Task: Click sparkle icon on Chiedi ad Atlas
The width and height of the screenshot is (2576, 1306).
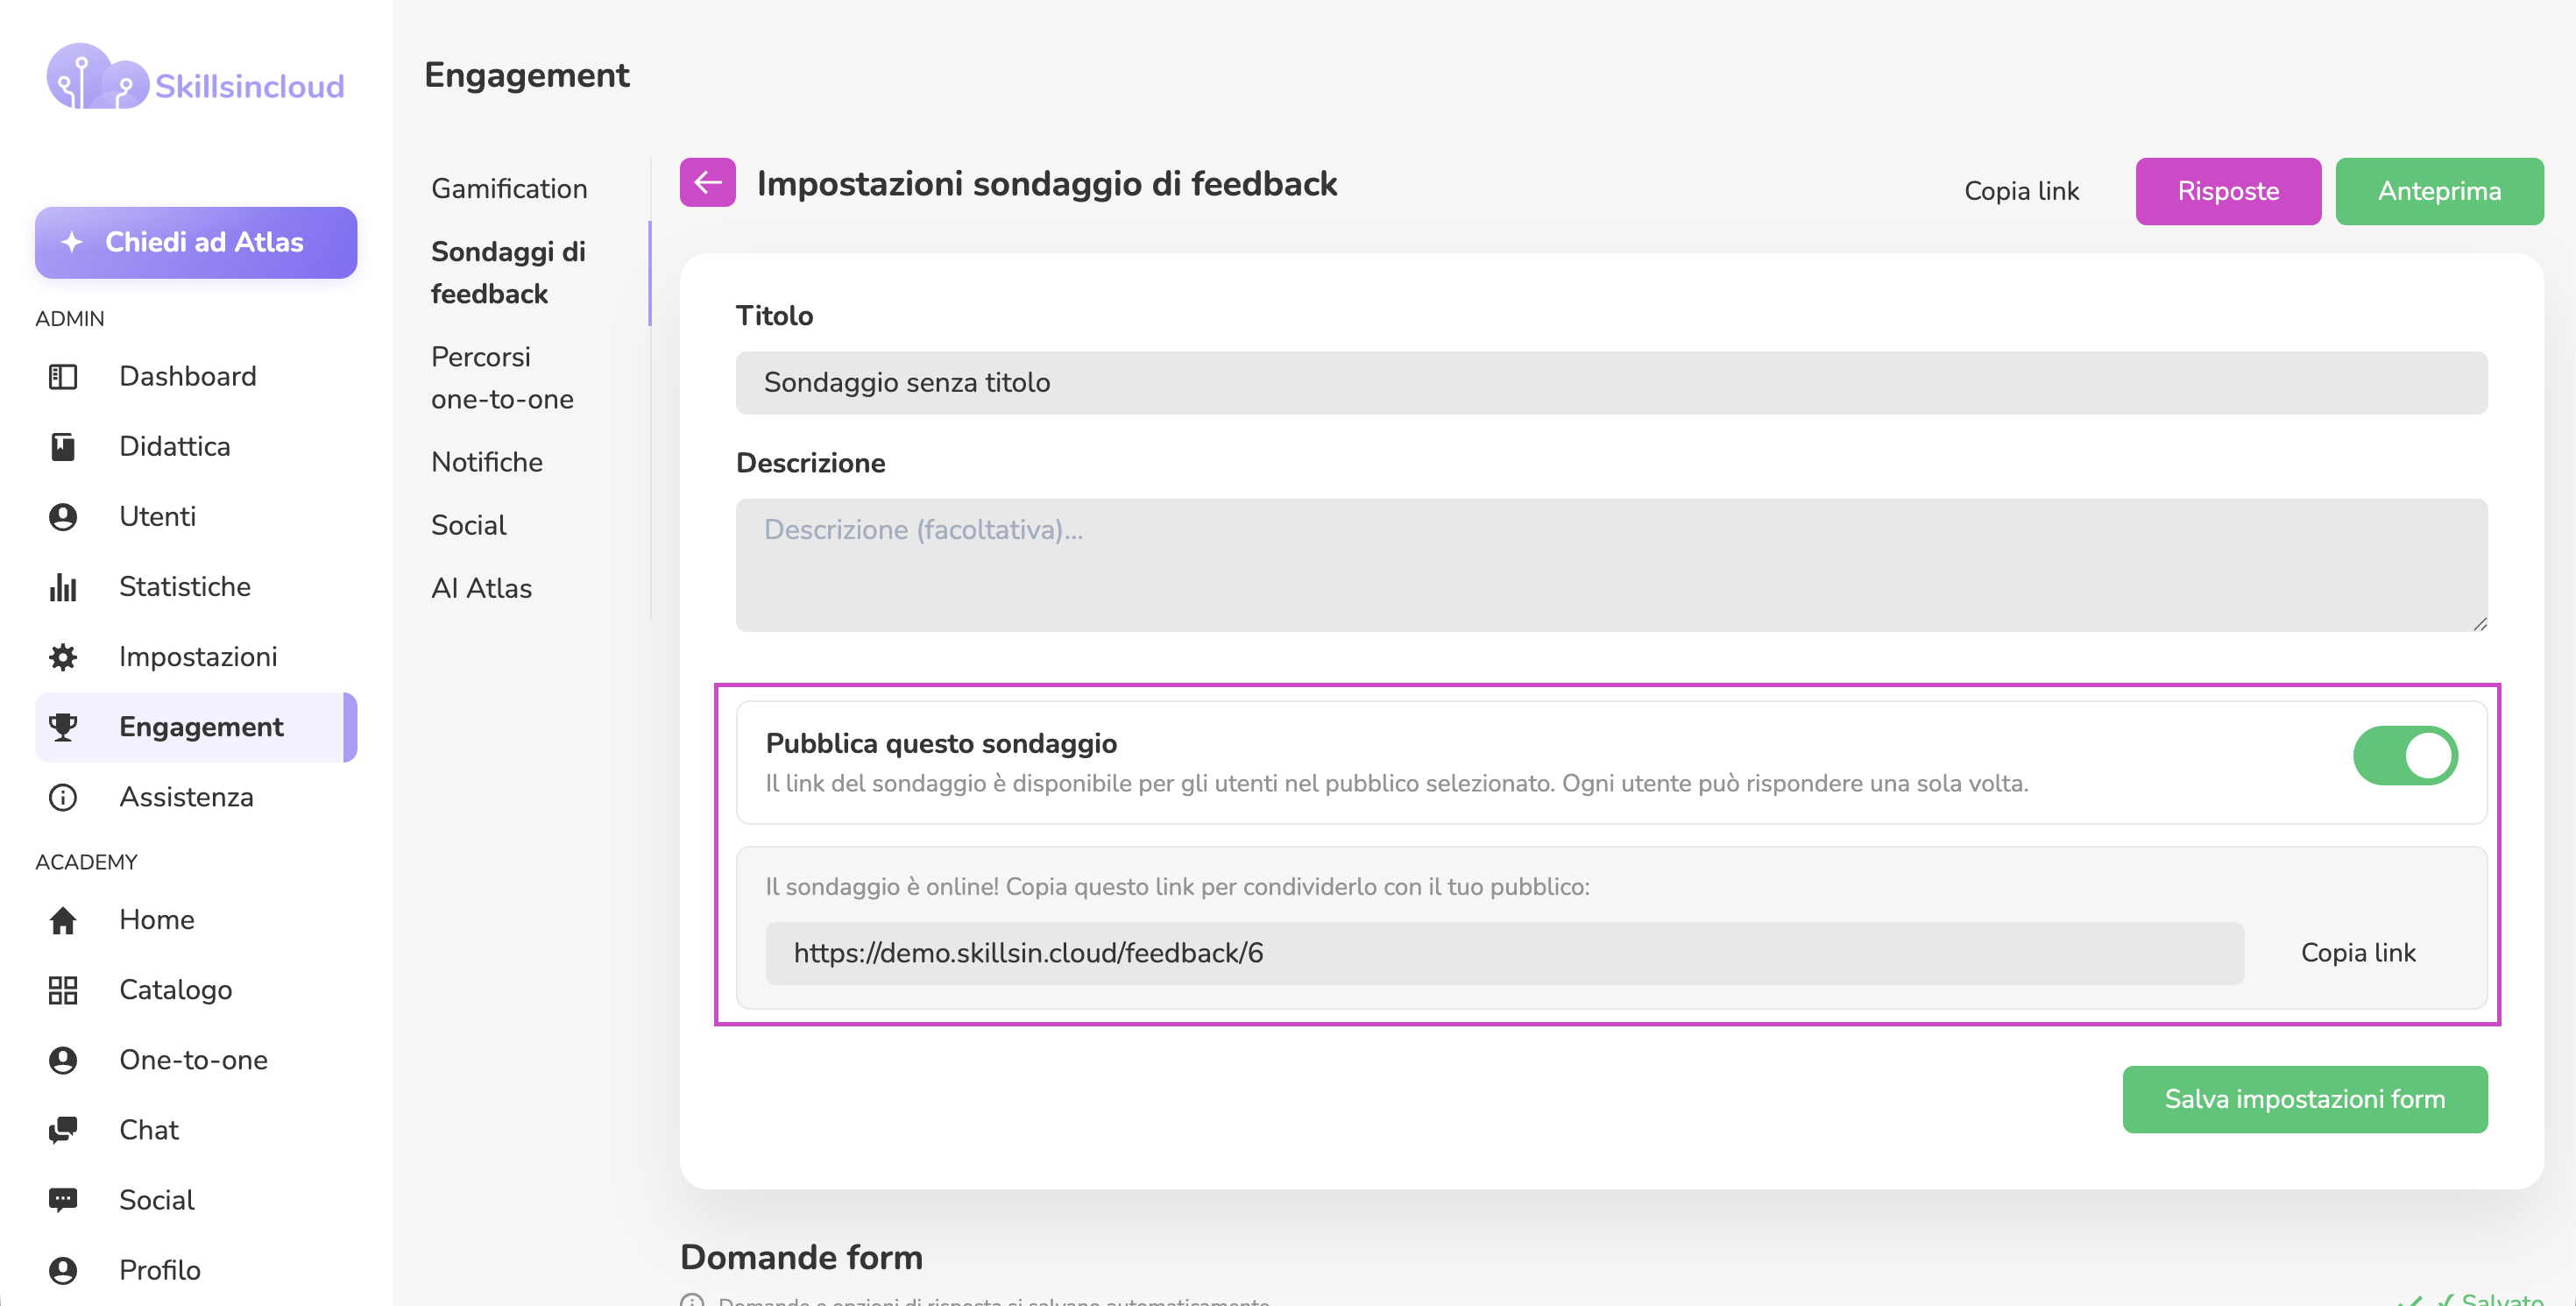Action: [72, 242]
